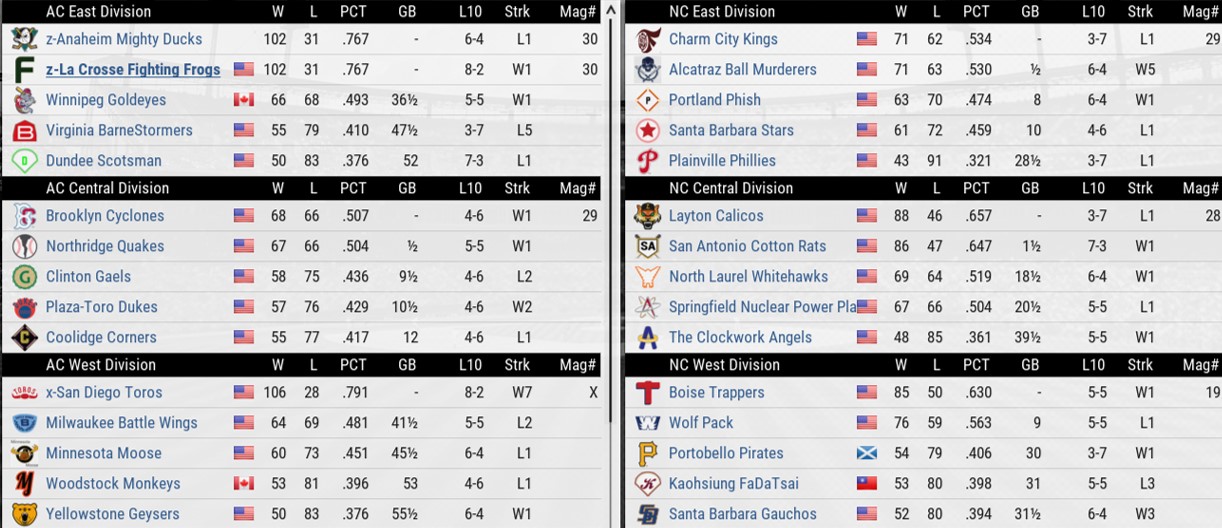Click the Charm City Kings logo
This screenshot has height=528, width=1222.
tap(648, 40)
